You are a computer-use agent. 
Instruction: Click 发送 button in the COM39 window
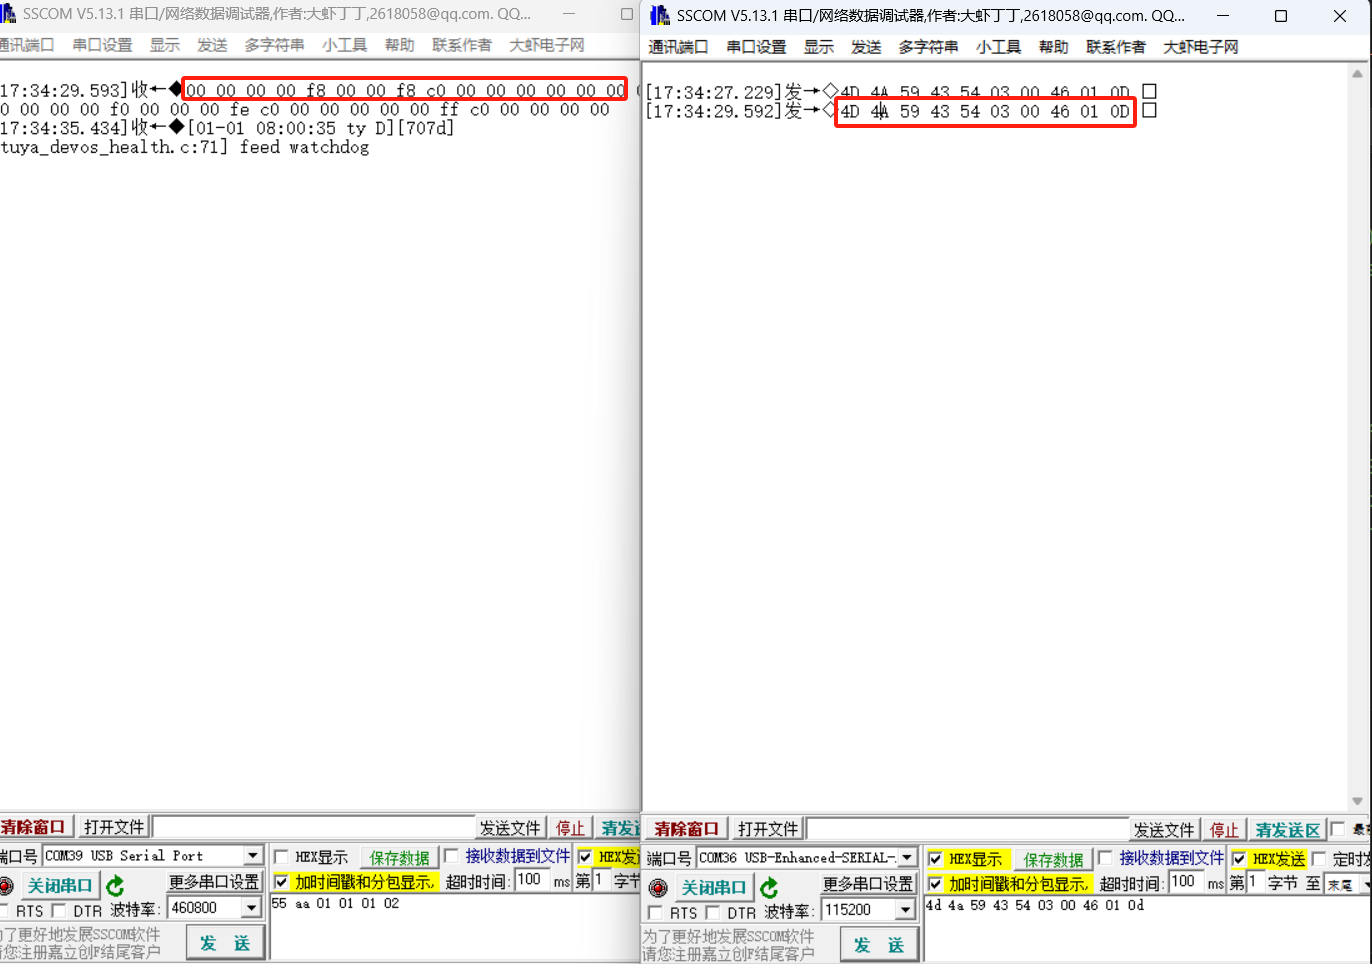pyautogui.click(x=225, y=943)
